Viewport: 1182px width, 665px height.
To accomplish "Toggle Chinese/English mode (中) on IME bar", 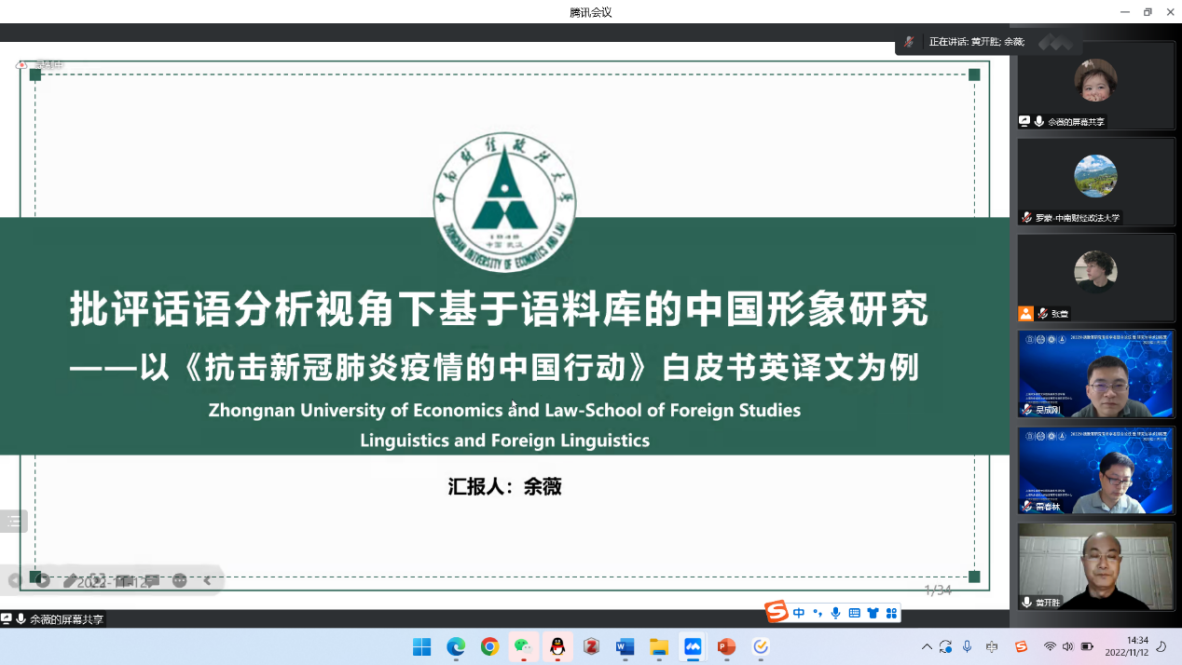I will coord(799,613).
